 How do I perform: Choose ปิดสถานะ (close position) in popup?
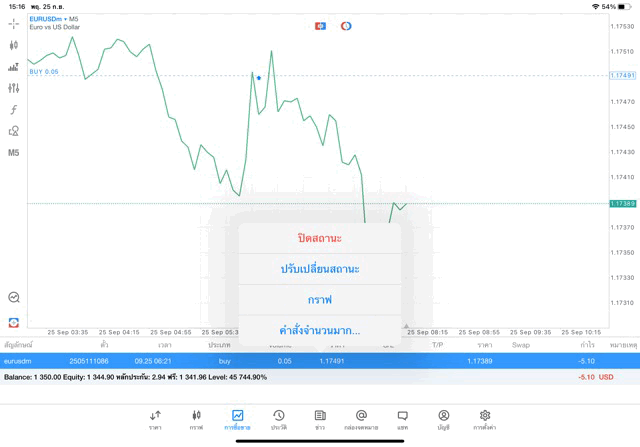(319, 238)
